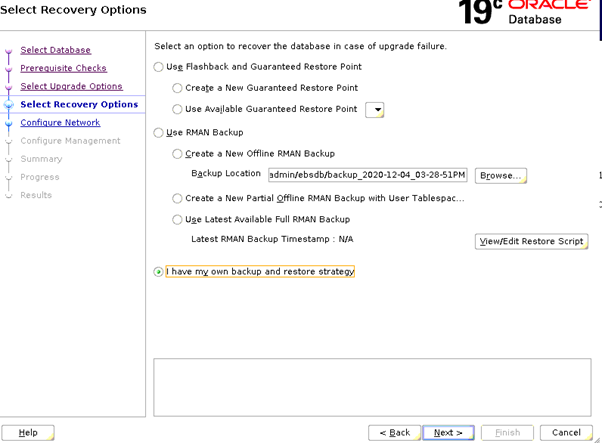Click the message text area at bottom
Screen dimensions: 602x443
(x=372, y=387)
